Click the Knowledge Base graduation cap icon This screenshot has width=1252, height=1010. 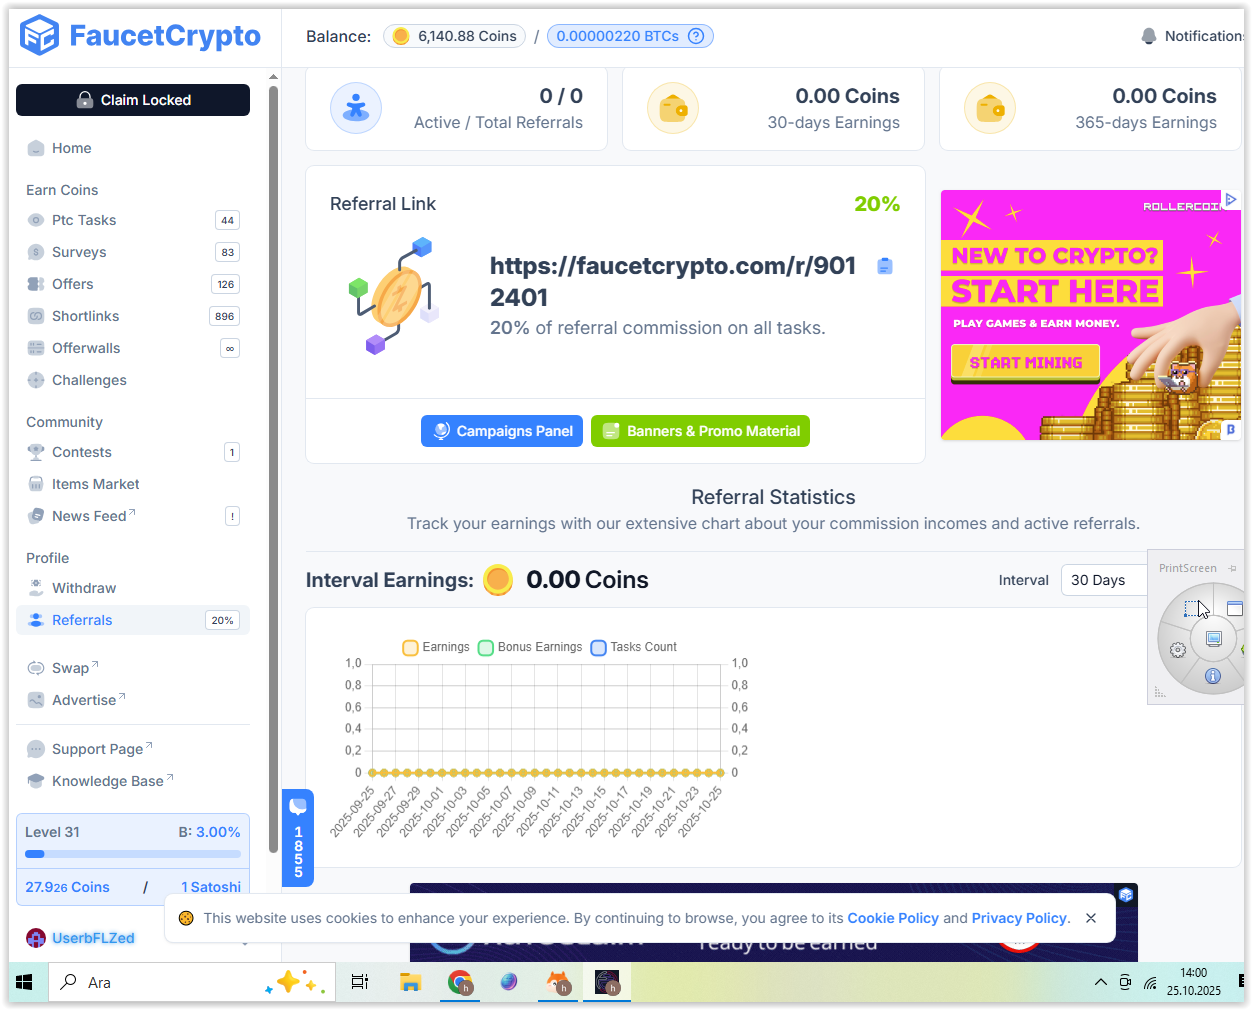pyautogui.click(x=36, y=781)
